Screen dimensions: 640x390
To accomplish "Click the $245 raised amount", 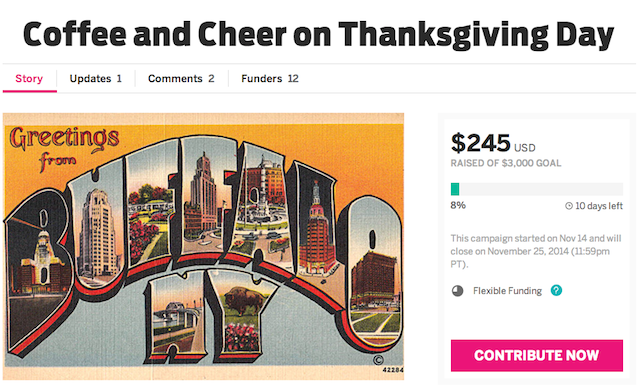I will tap(480, 143).
